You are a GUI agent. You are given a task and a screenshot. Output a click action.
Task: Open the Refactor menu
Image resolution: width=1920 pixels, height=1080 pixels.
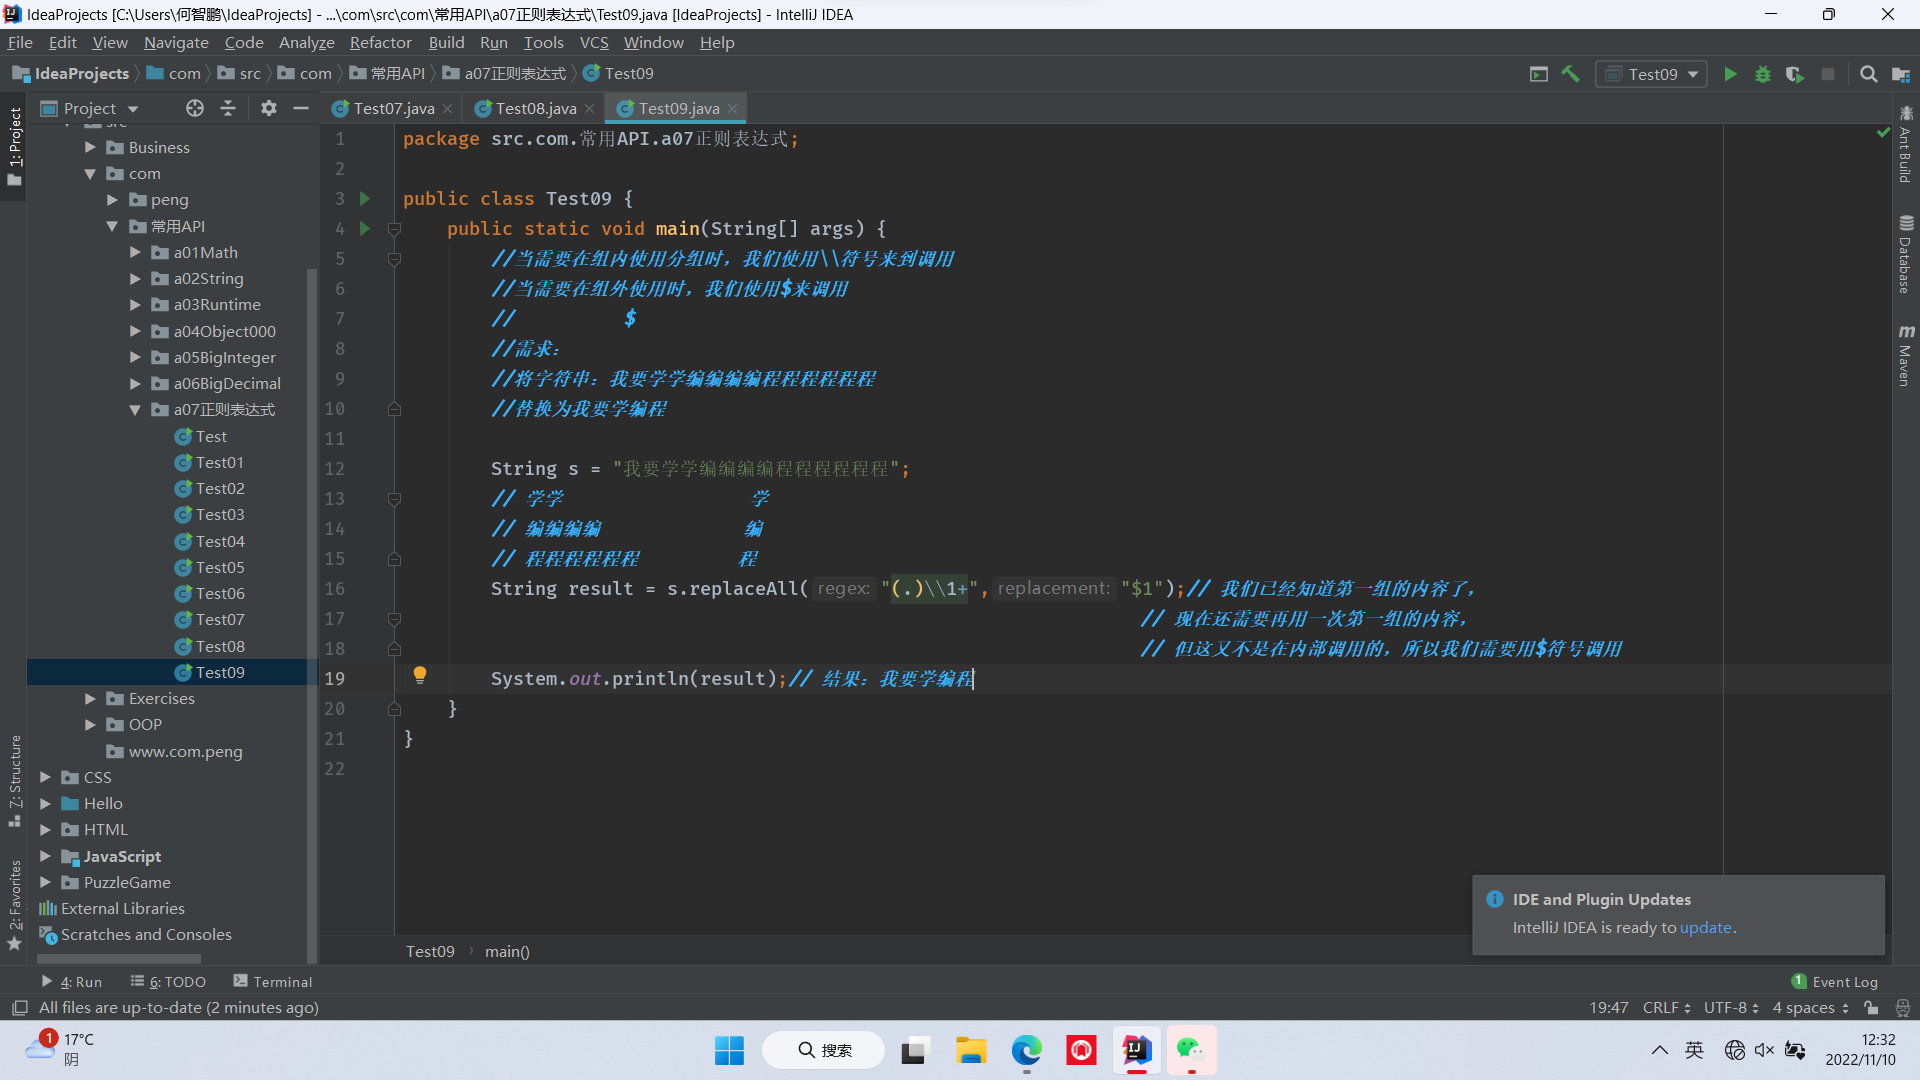[x=380, y=42]
